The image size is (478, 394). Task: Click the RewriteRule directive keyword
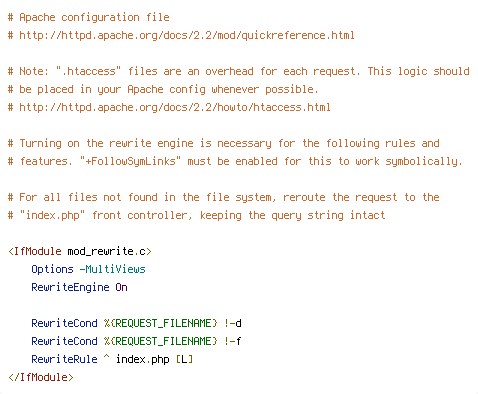64,359
